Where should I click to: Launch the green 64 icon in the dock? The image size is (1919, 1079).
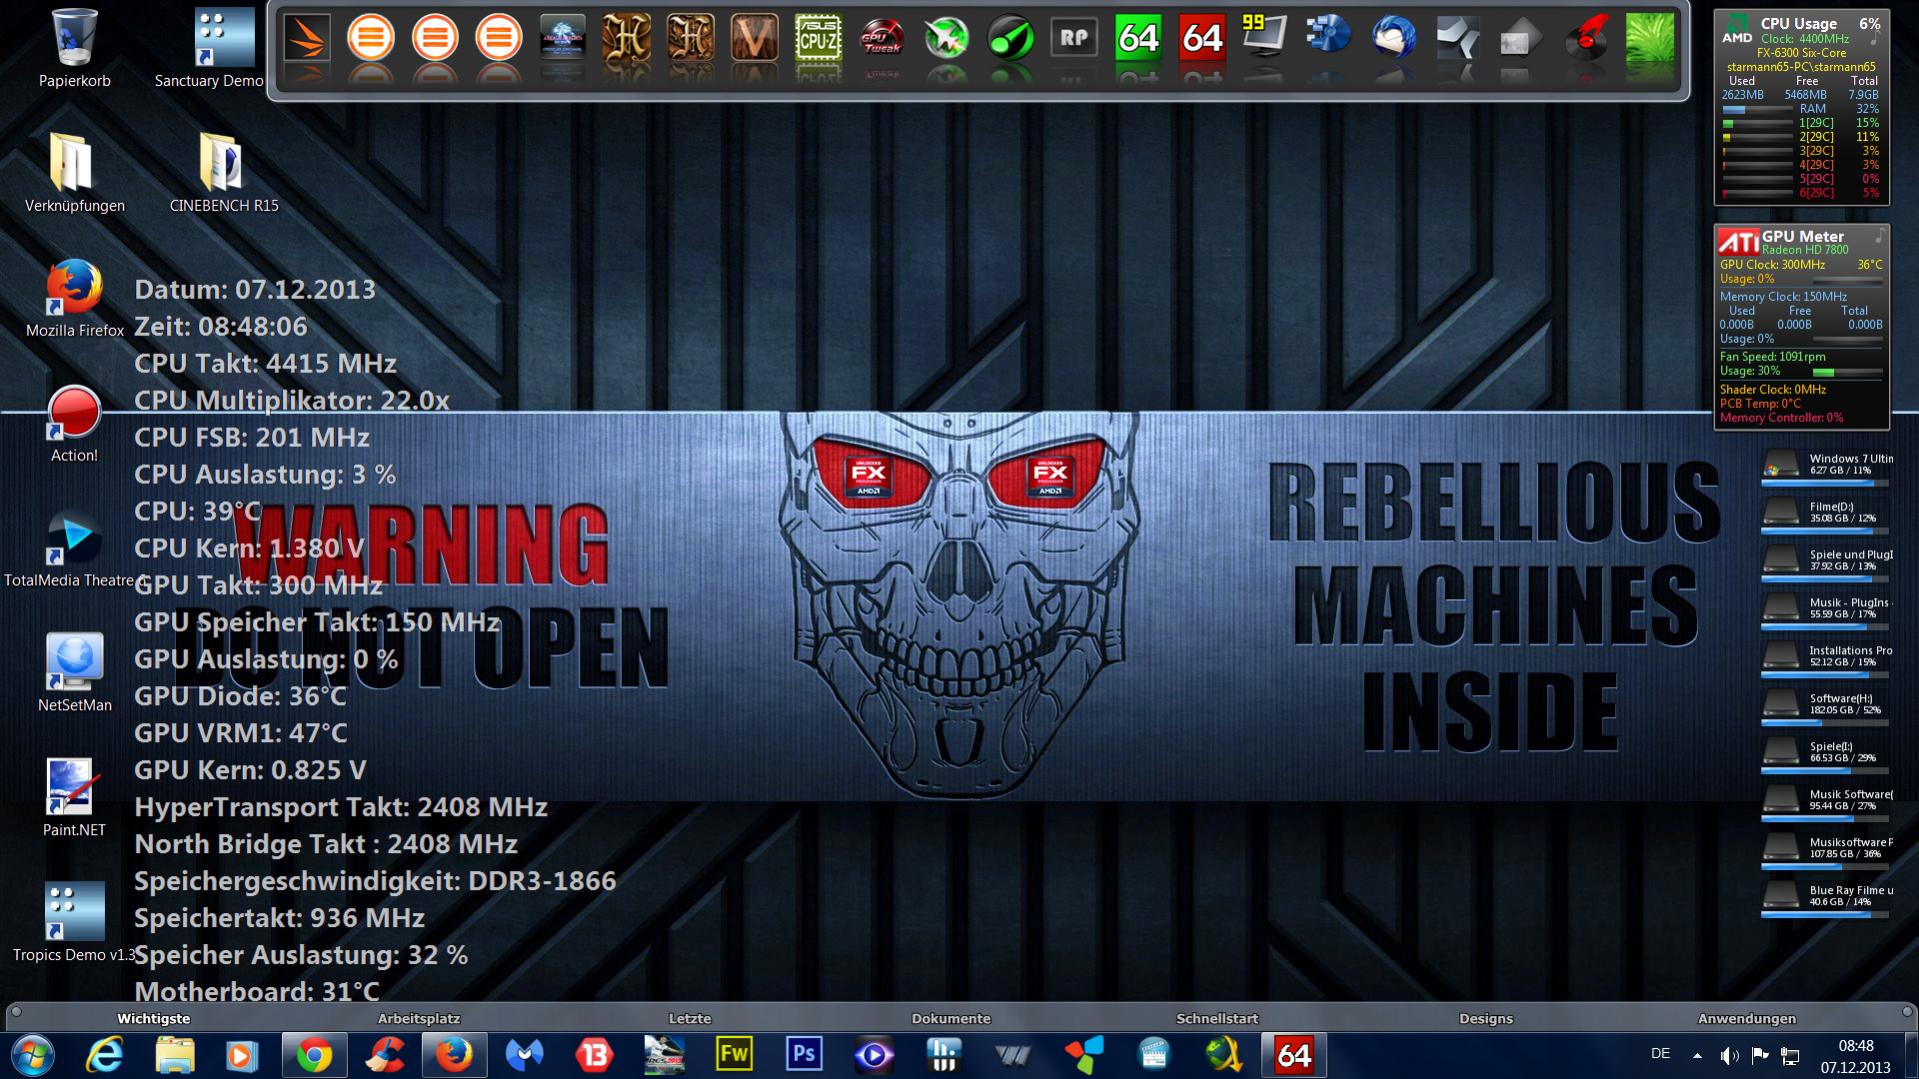tap(1138, 39)
